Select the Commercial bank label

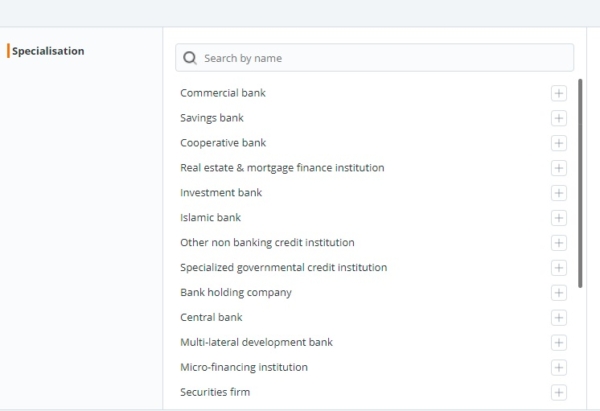point(222,93)
